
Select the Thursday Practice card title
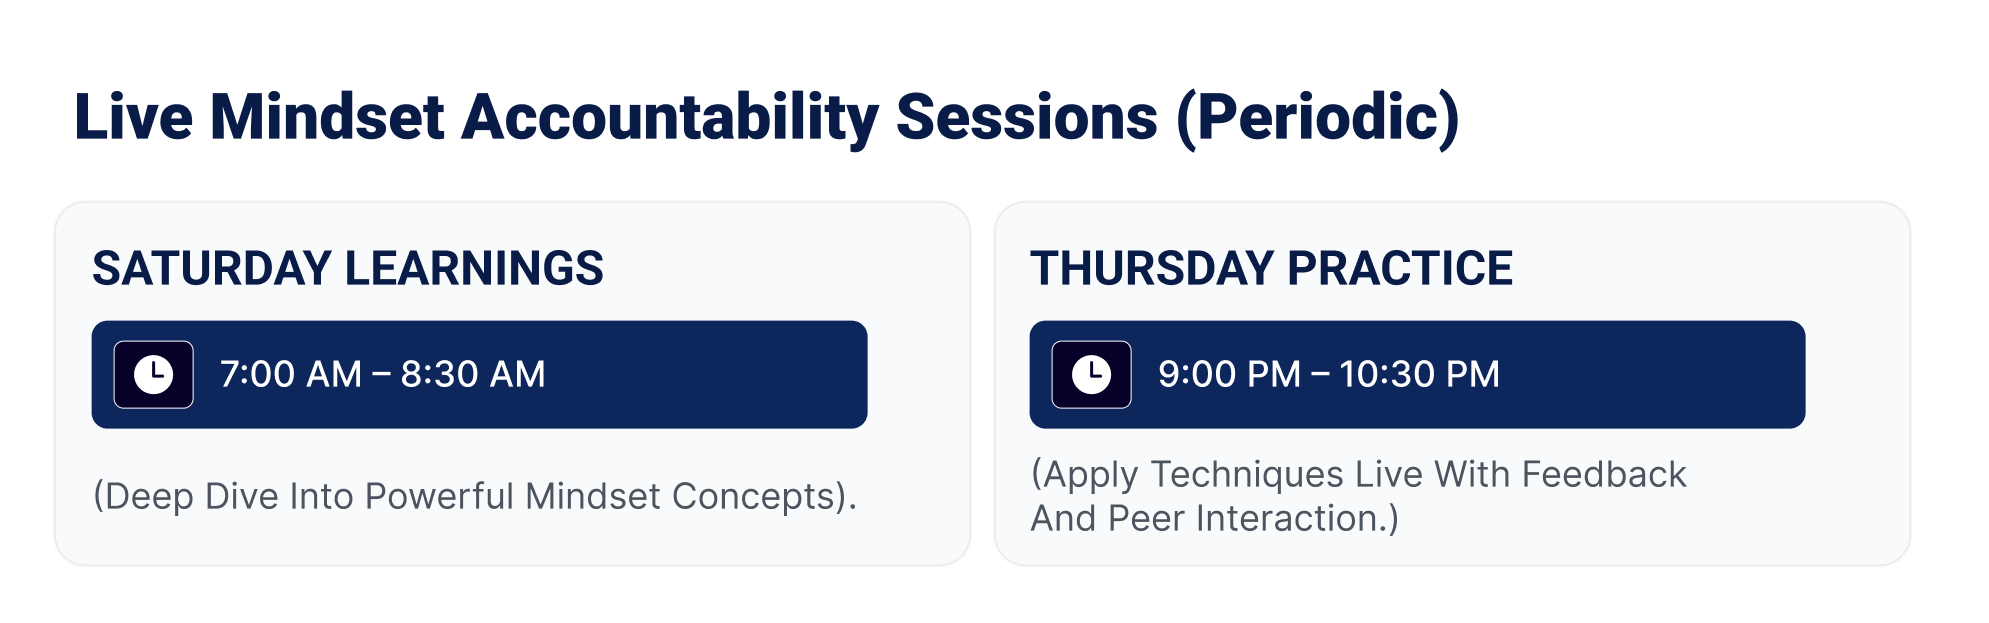1272,268
